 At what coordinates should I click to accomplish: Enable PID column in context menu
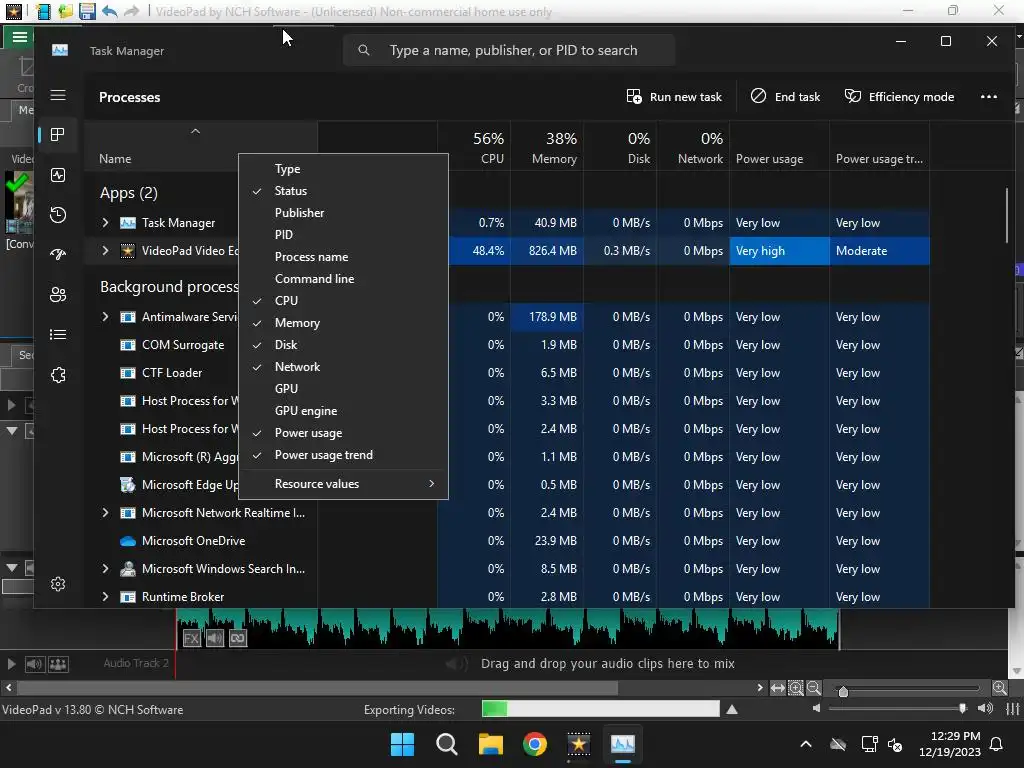point(344,234)
